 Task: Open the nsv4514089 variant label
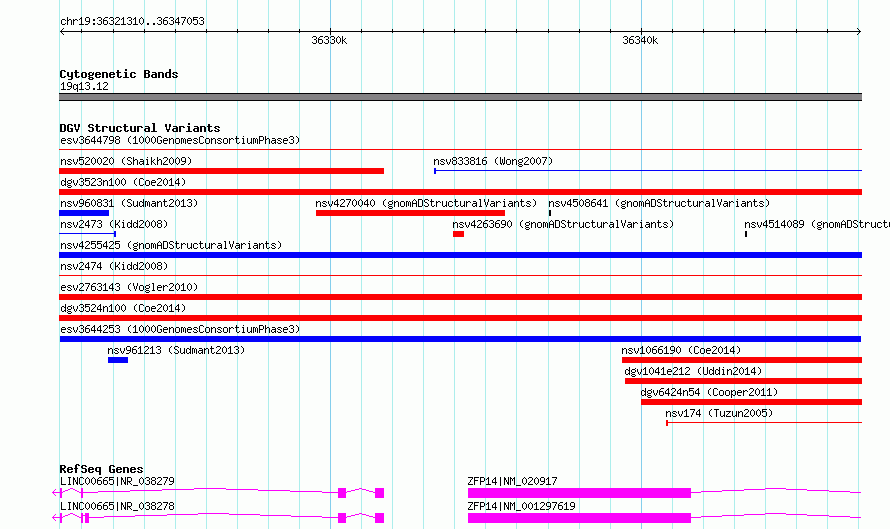[x=817, y=224]
